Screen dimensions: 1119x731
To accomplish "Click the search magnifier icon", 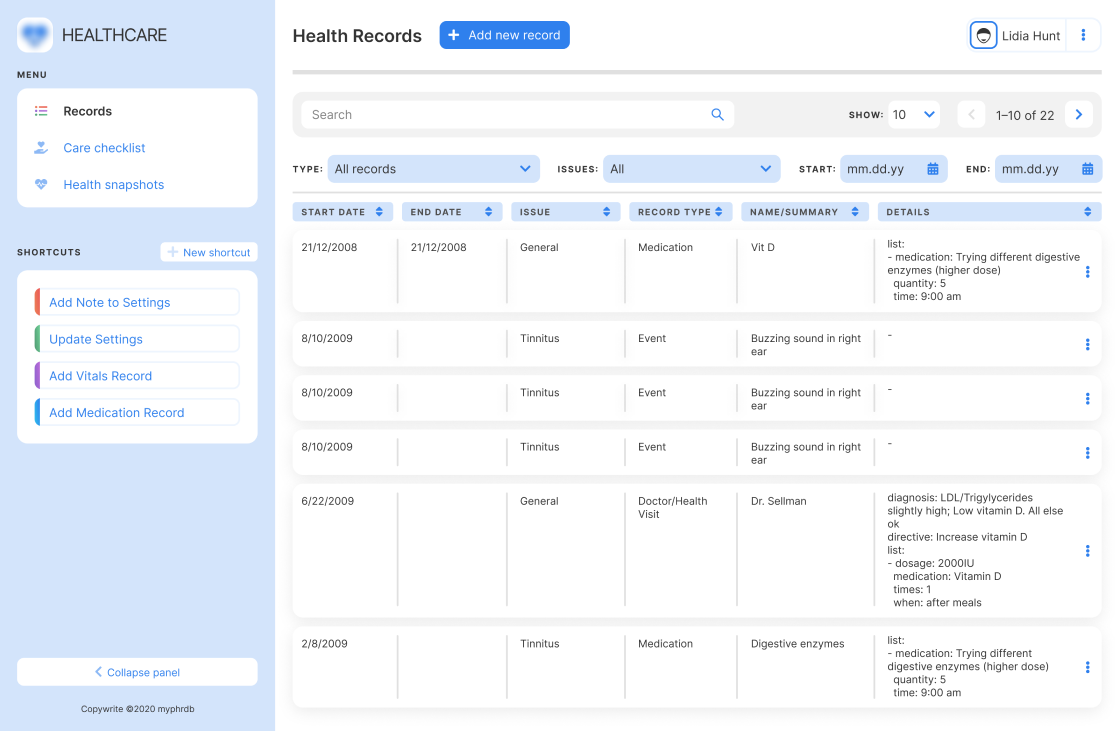I will tap(717, 114).
